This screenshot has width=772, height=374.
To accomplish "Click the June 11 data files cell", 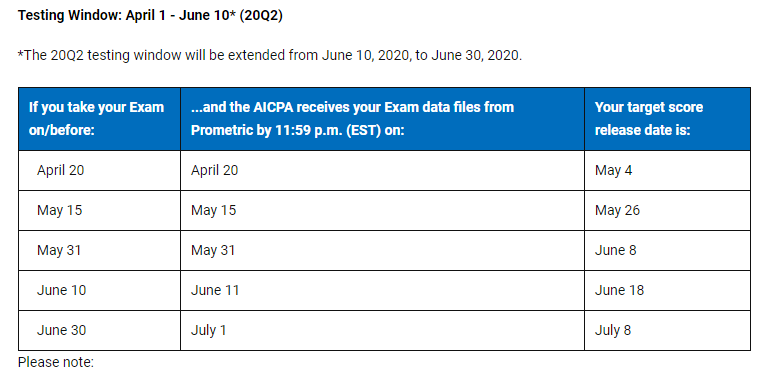I will point(383,290).
